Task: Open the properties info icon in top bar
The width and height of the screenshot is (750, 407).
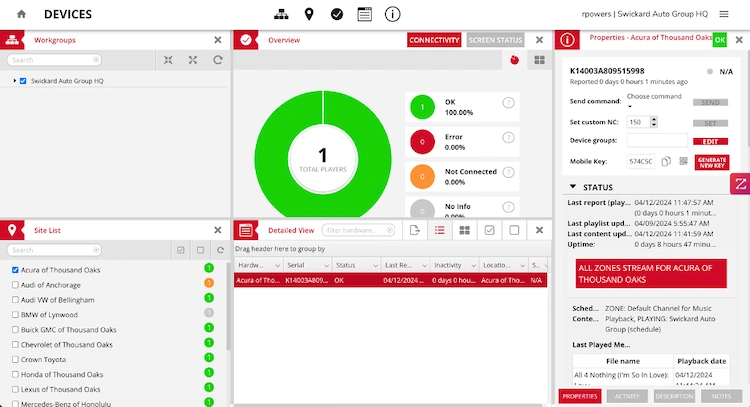Action: coord(392,14)
